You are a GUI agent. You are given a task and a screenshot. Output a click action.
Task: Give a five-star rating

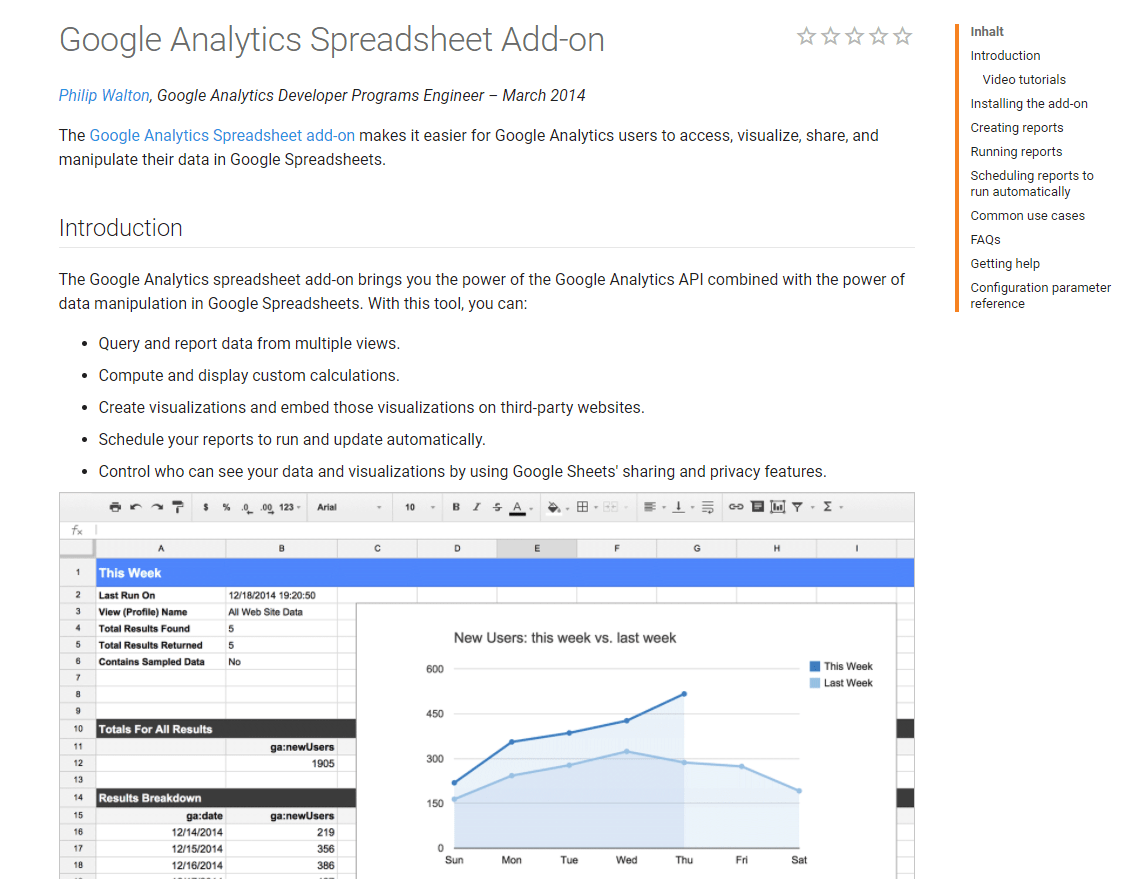coord(903,35)
